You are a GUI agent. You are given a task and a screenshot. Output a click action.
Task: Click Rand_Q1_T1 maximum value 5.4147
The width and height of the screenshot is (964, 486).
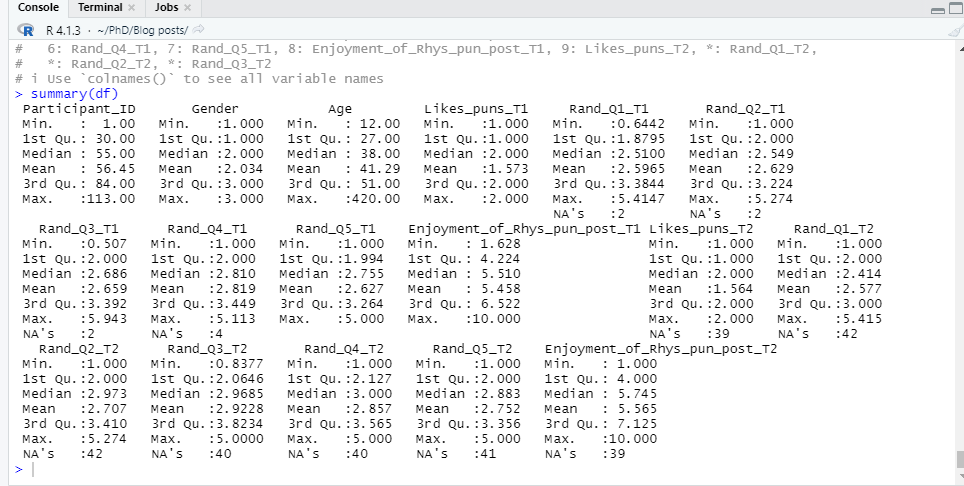641,199
